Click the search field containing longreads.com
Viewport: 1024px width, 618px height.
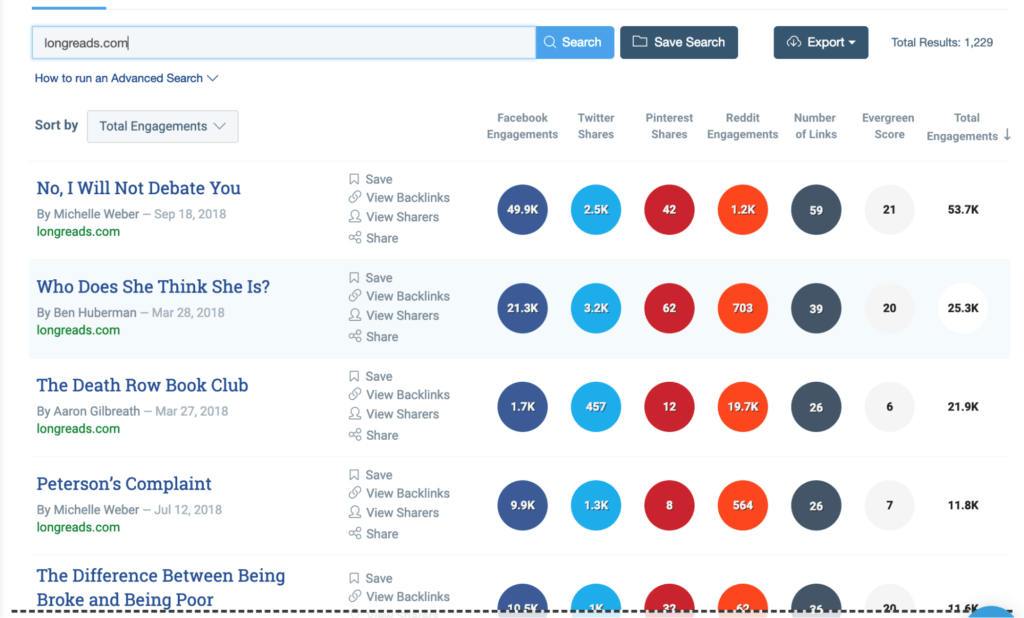284,43
